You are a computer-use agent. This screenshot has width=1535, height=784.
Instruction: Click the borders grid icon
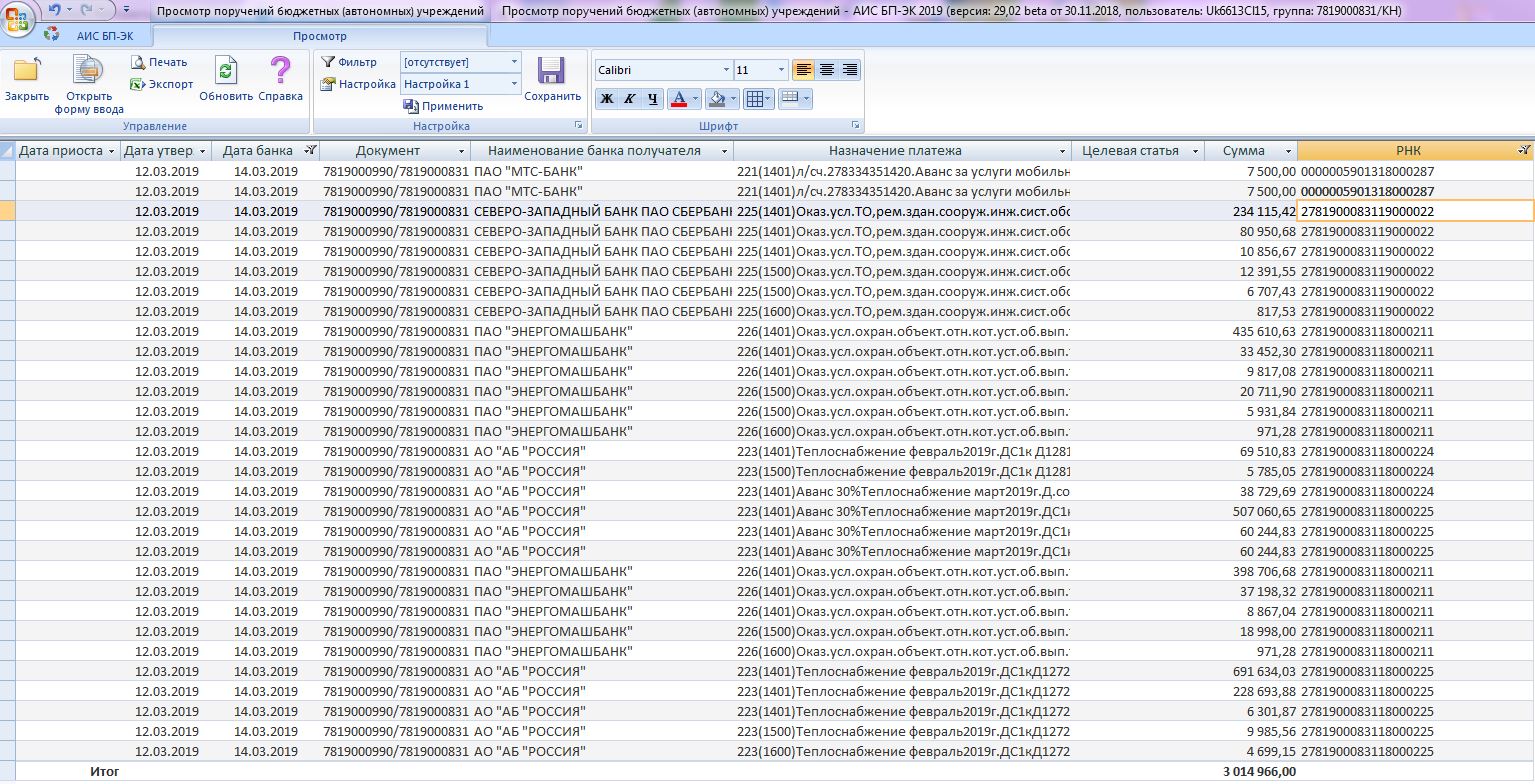pyautogui.click(x=754, y=99)
